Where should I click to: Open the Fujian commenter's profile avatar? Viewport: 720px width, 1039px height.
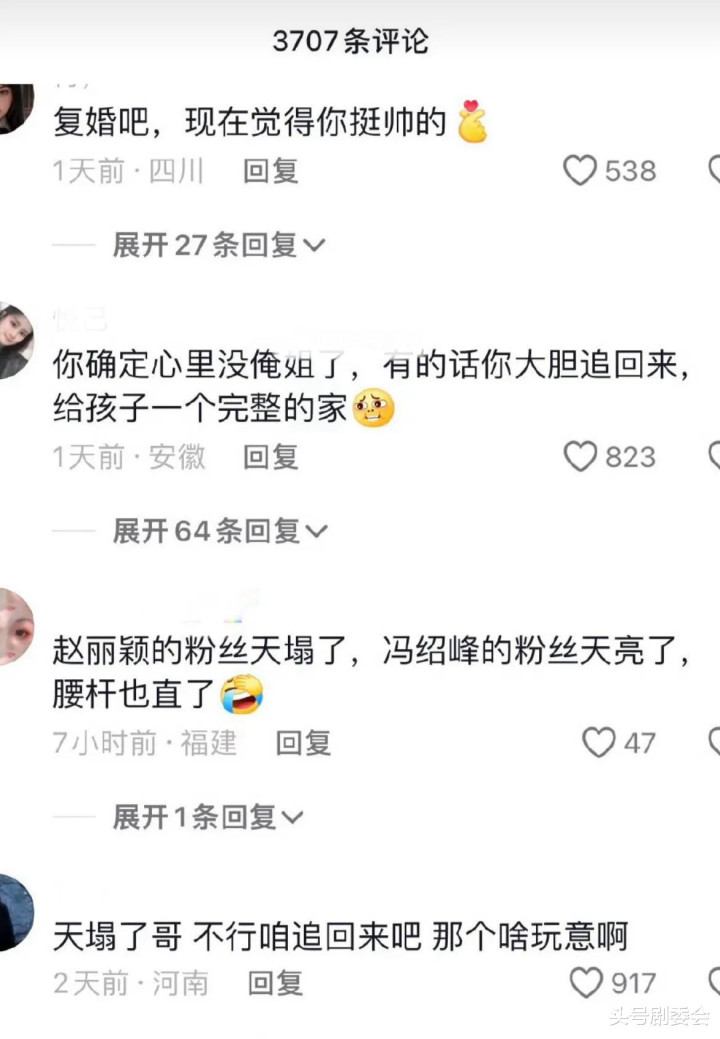tap(15, 626)
